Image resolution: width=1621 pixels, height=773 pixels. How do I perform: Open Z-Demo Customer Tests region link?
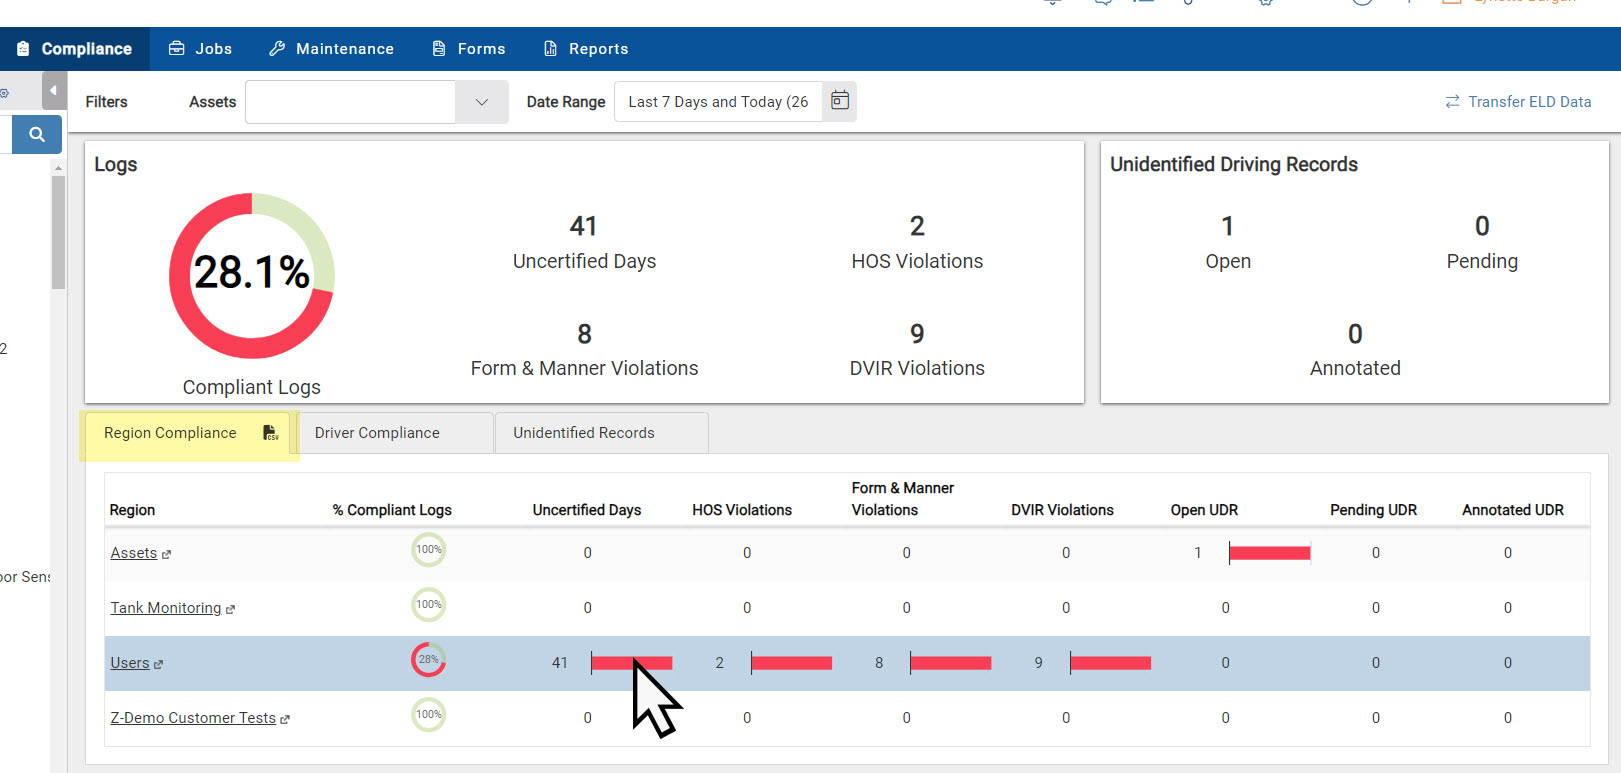(x=193, y=718)
